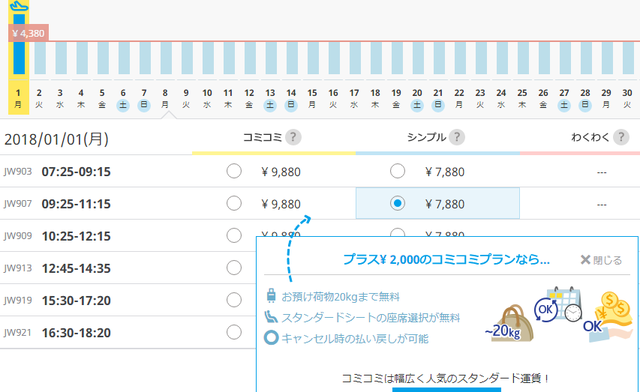Click flight time 16:30-18:20
640x392 pixels.
click(76, 333)
